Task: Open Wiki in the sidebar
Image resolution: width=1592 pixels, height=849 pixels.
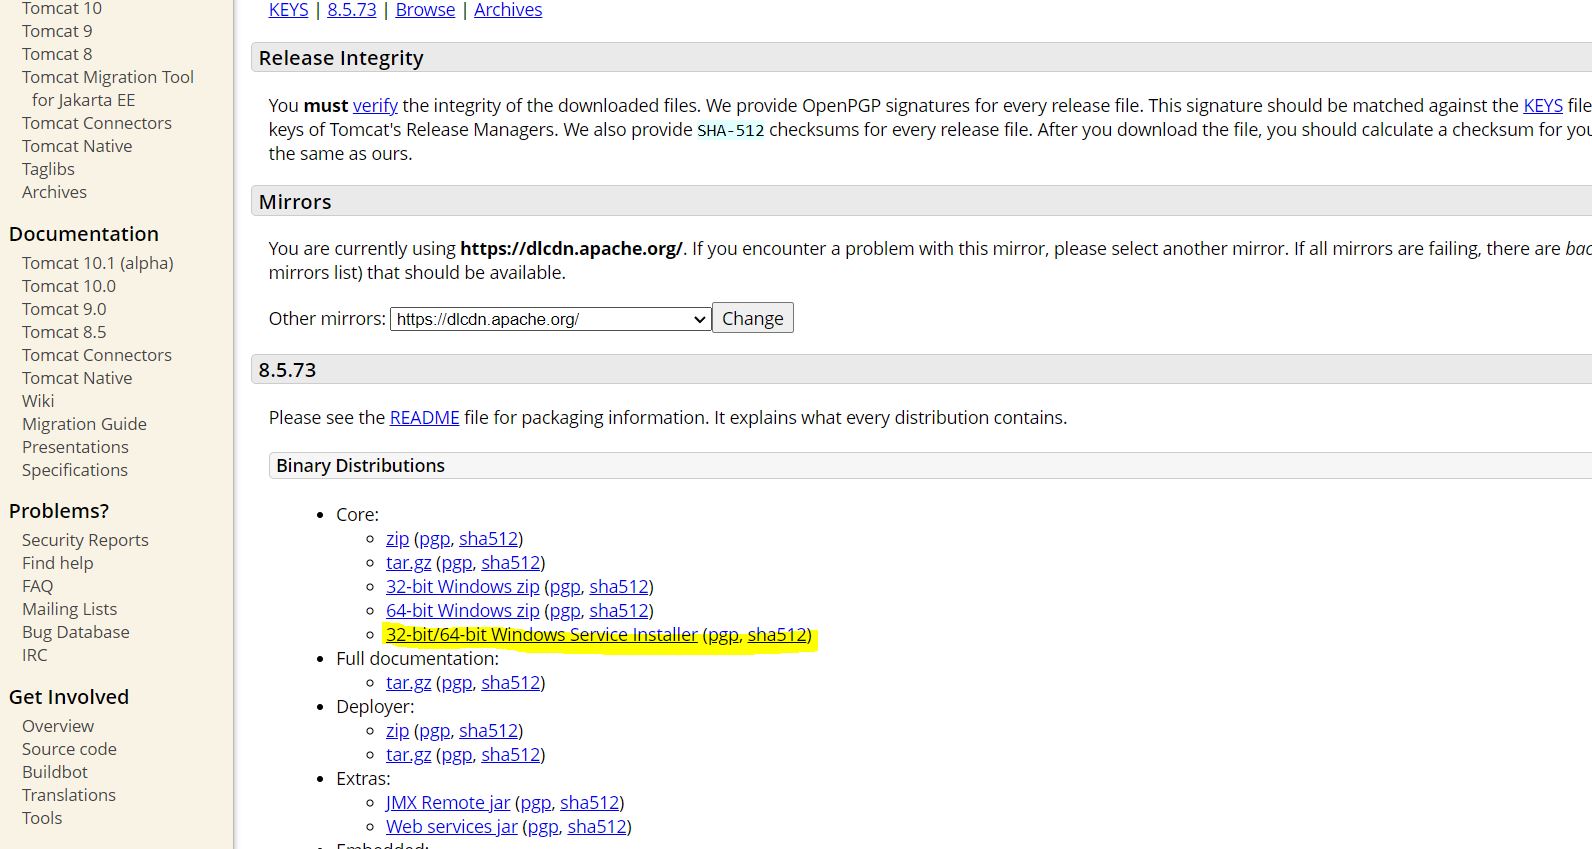Action: tap(38, 401)
